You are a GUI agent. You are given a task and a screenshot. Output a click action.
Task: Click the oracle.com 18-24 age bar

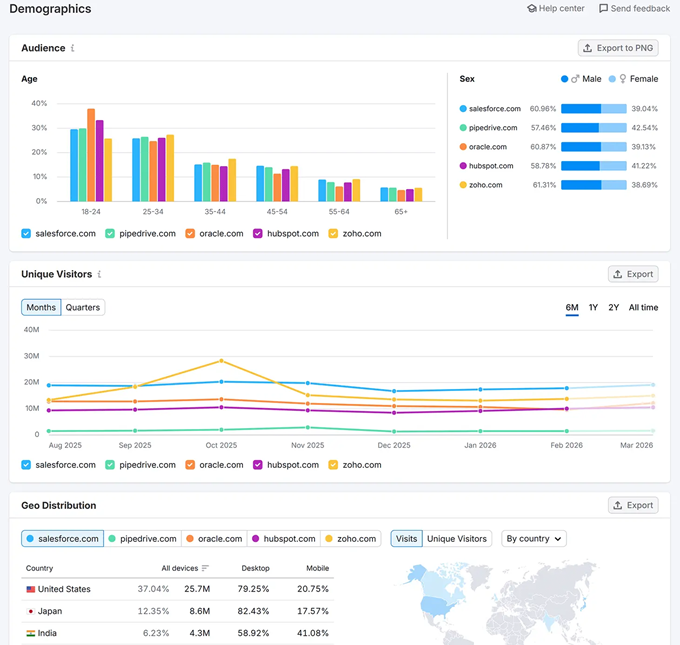pyautogui.click(x=91, y=155)
